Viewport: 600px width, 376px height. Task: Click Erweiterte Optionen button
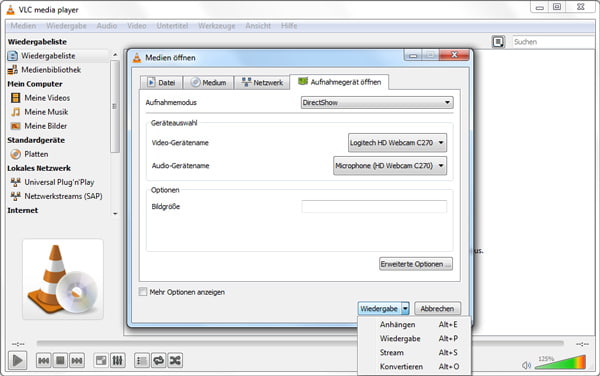[416, 264]
